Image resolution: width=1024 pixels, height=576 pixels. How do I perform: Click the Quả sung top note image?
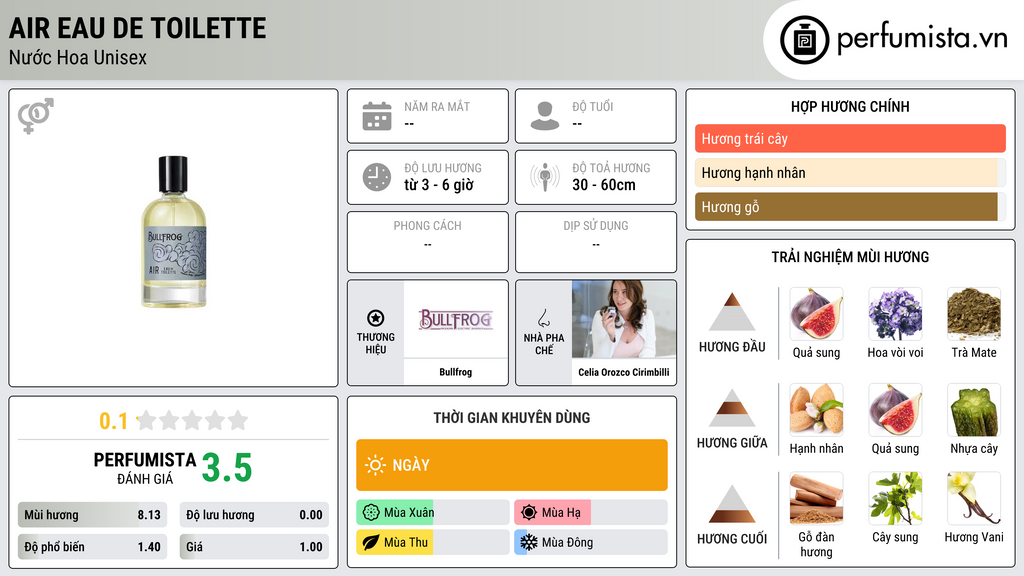816,314
